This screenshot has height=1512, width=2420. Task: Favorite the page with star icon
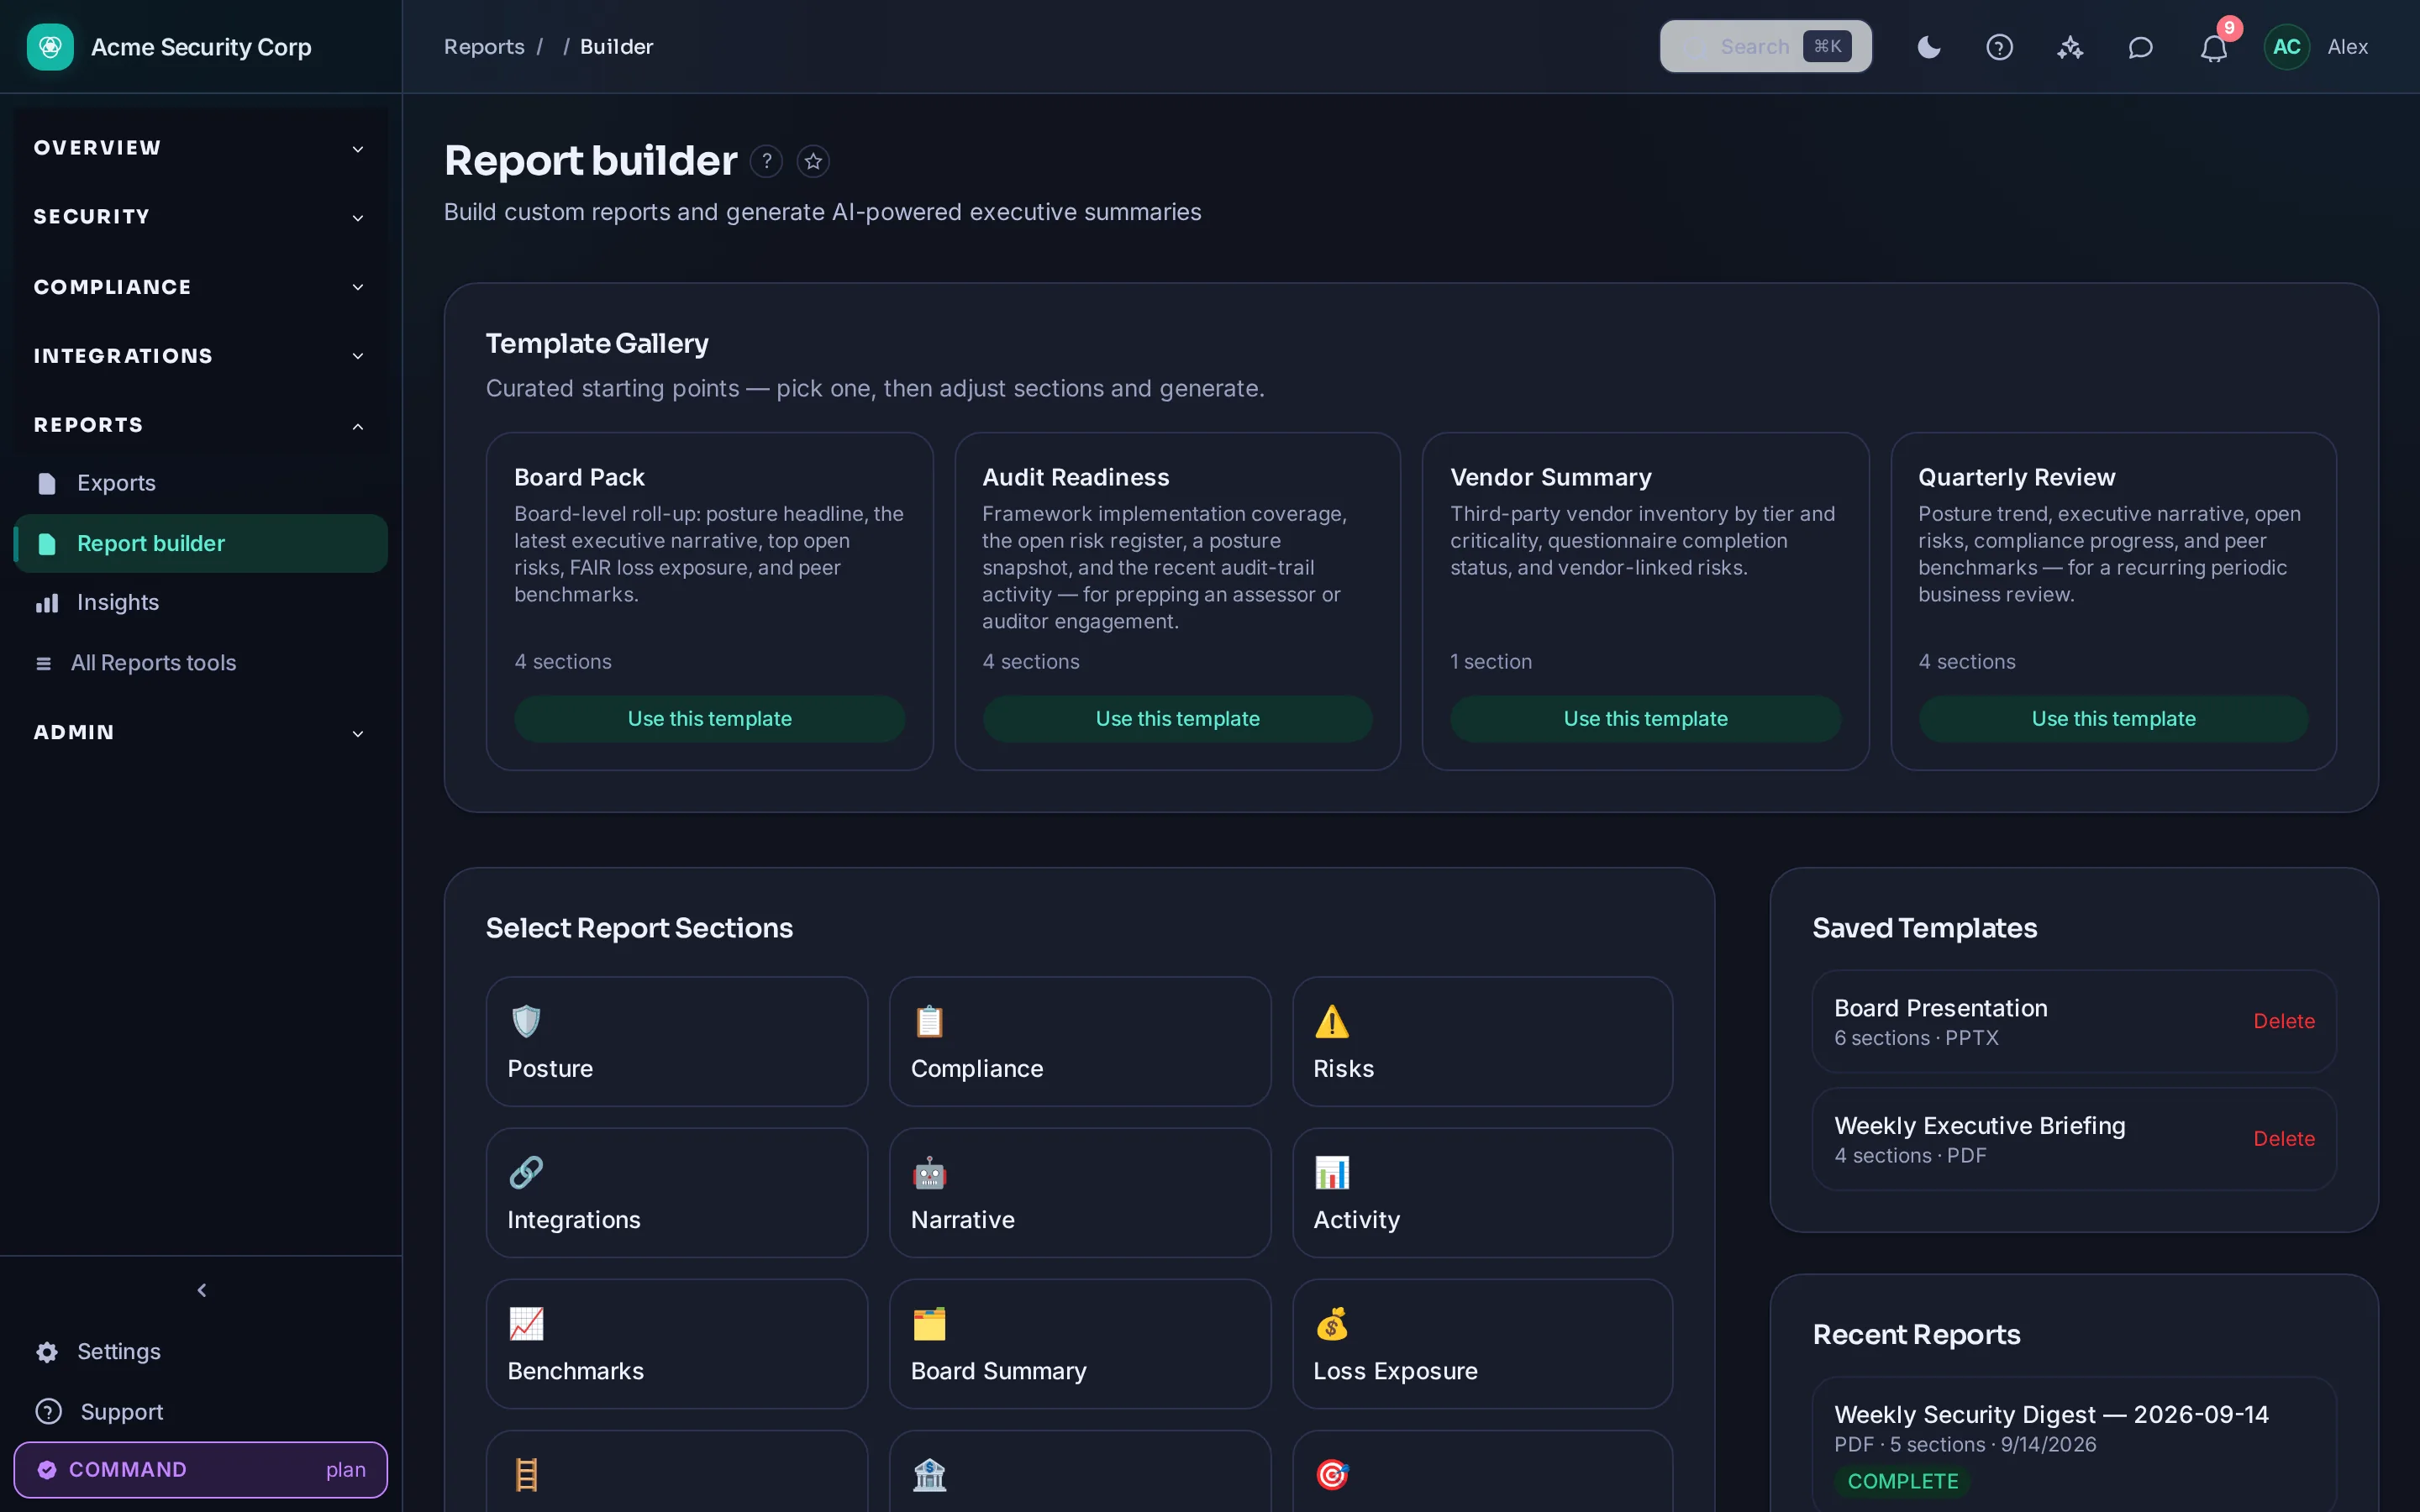pyautogui.click(x=813, y=161)
